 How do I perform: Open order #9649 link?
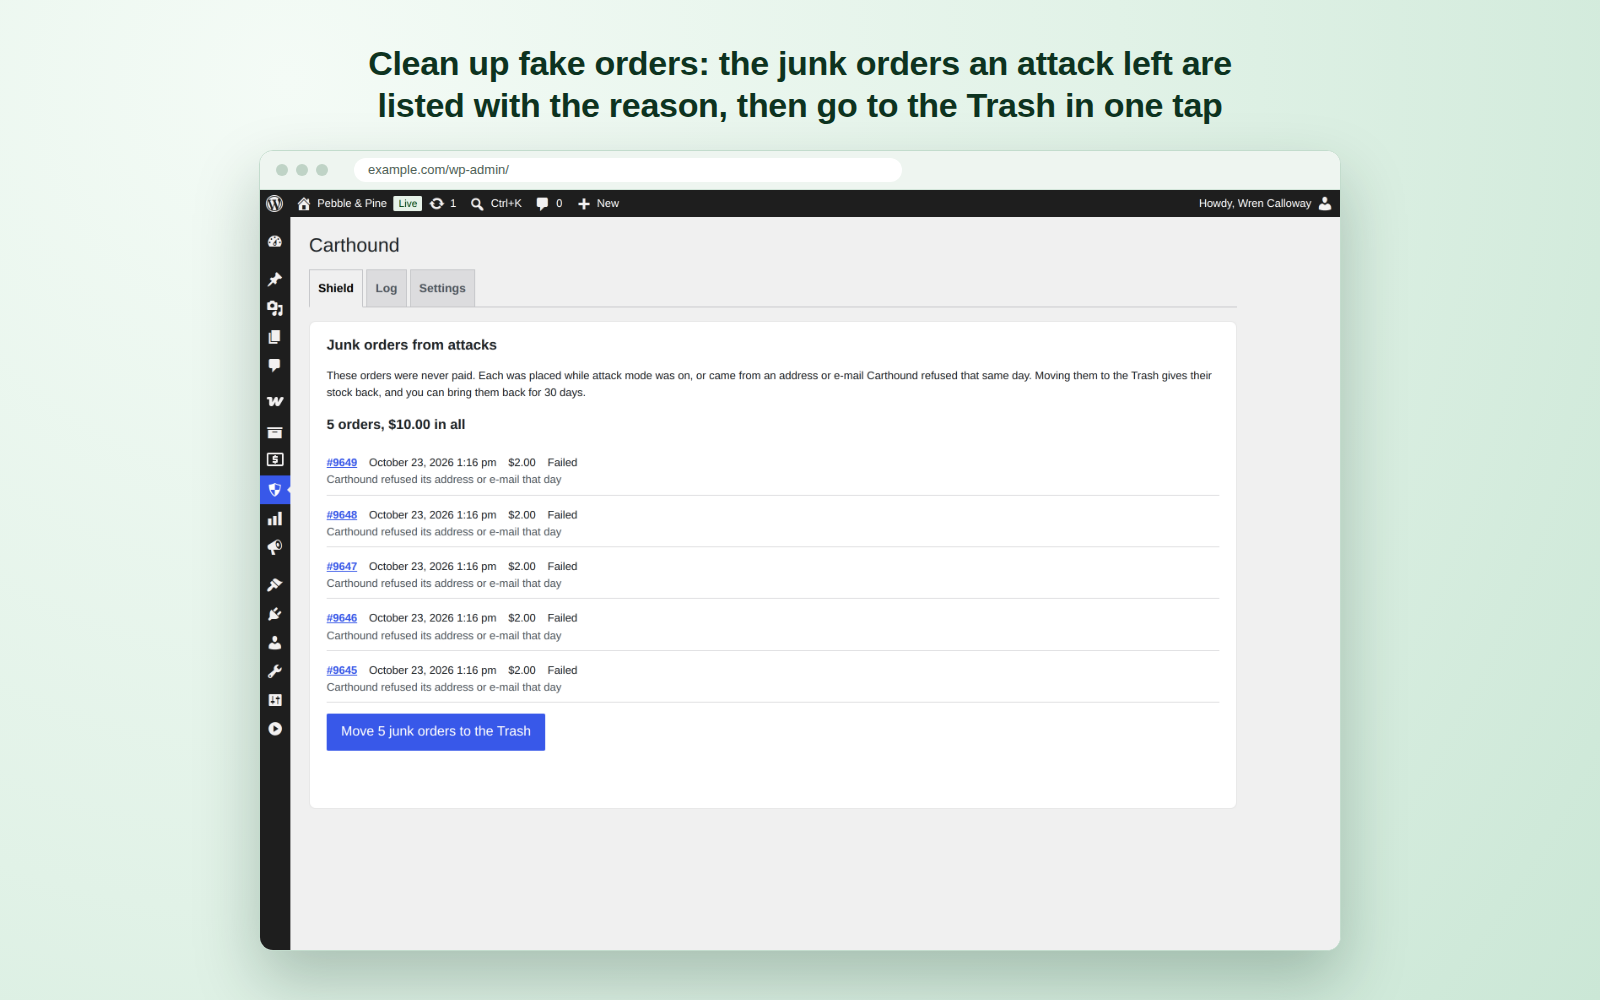click(342, 463)
